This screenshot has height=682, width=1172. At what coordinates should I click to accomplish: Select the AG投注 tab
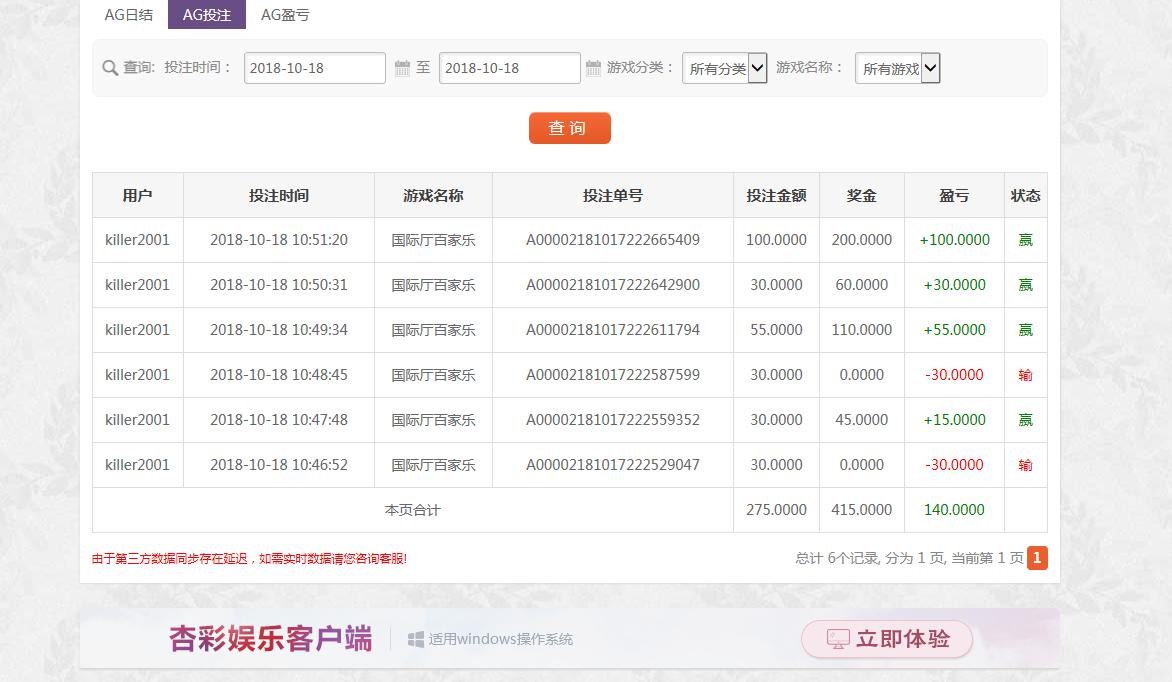pos(206,15)
